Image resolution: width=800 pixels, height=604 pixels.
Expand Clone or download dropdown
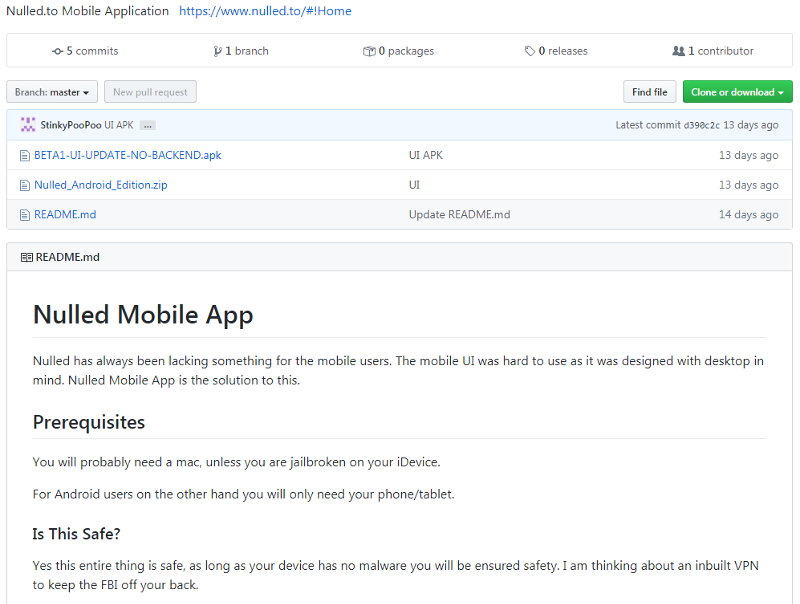[737, 92]
